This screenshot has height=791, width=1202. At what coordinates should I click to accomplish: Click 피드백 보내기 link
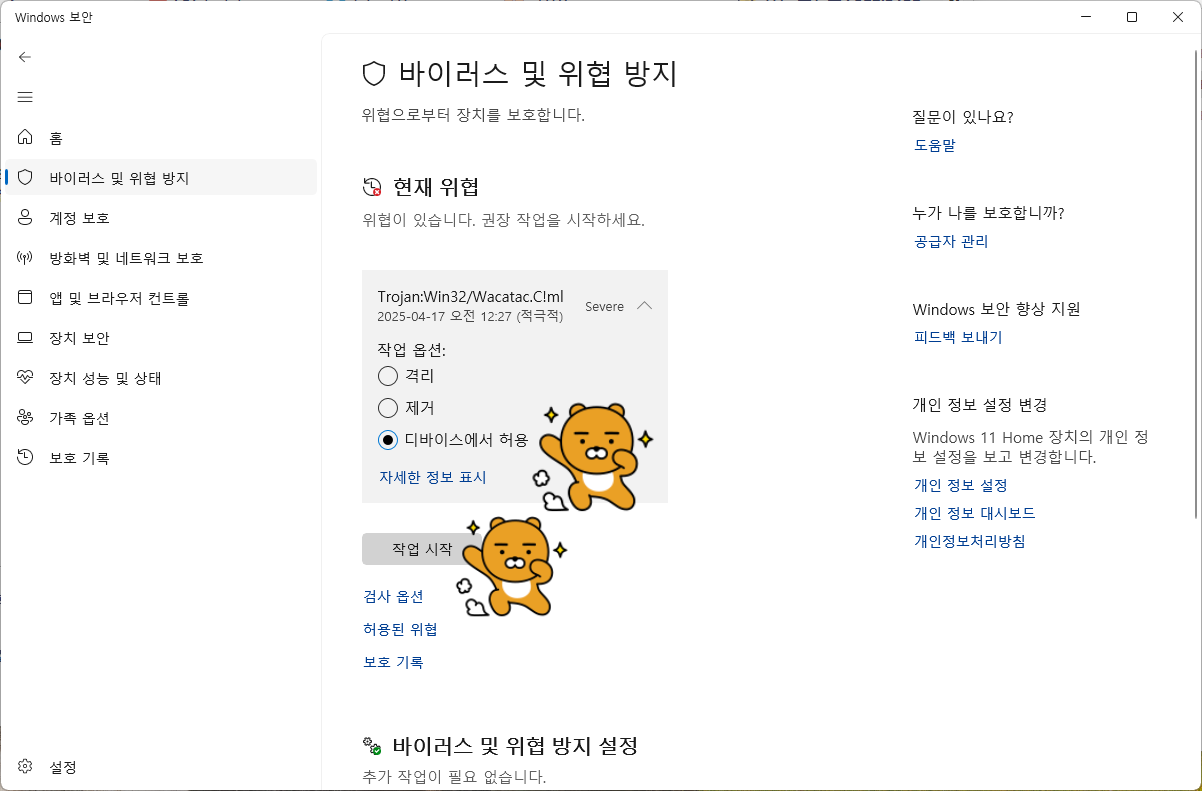pyautogui.click(x=958, y=337)
